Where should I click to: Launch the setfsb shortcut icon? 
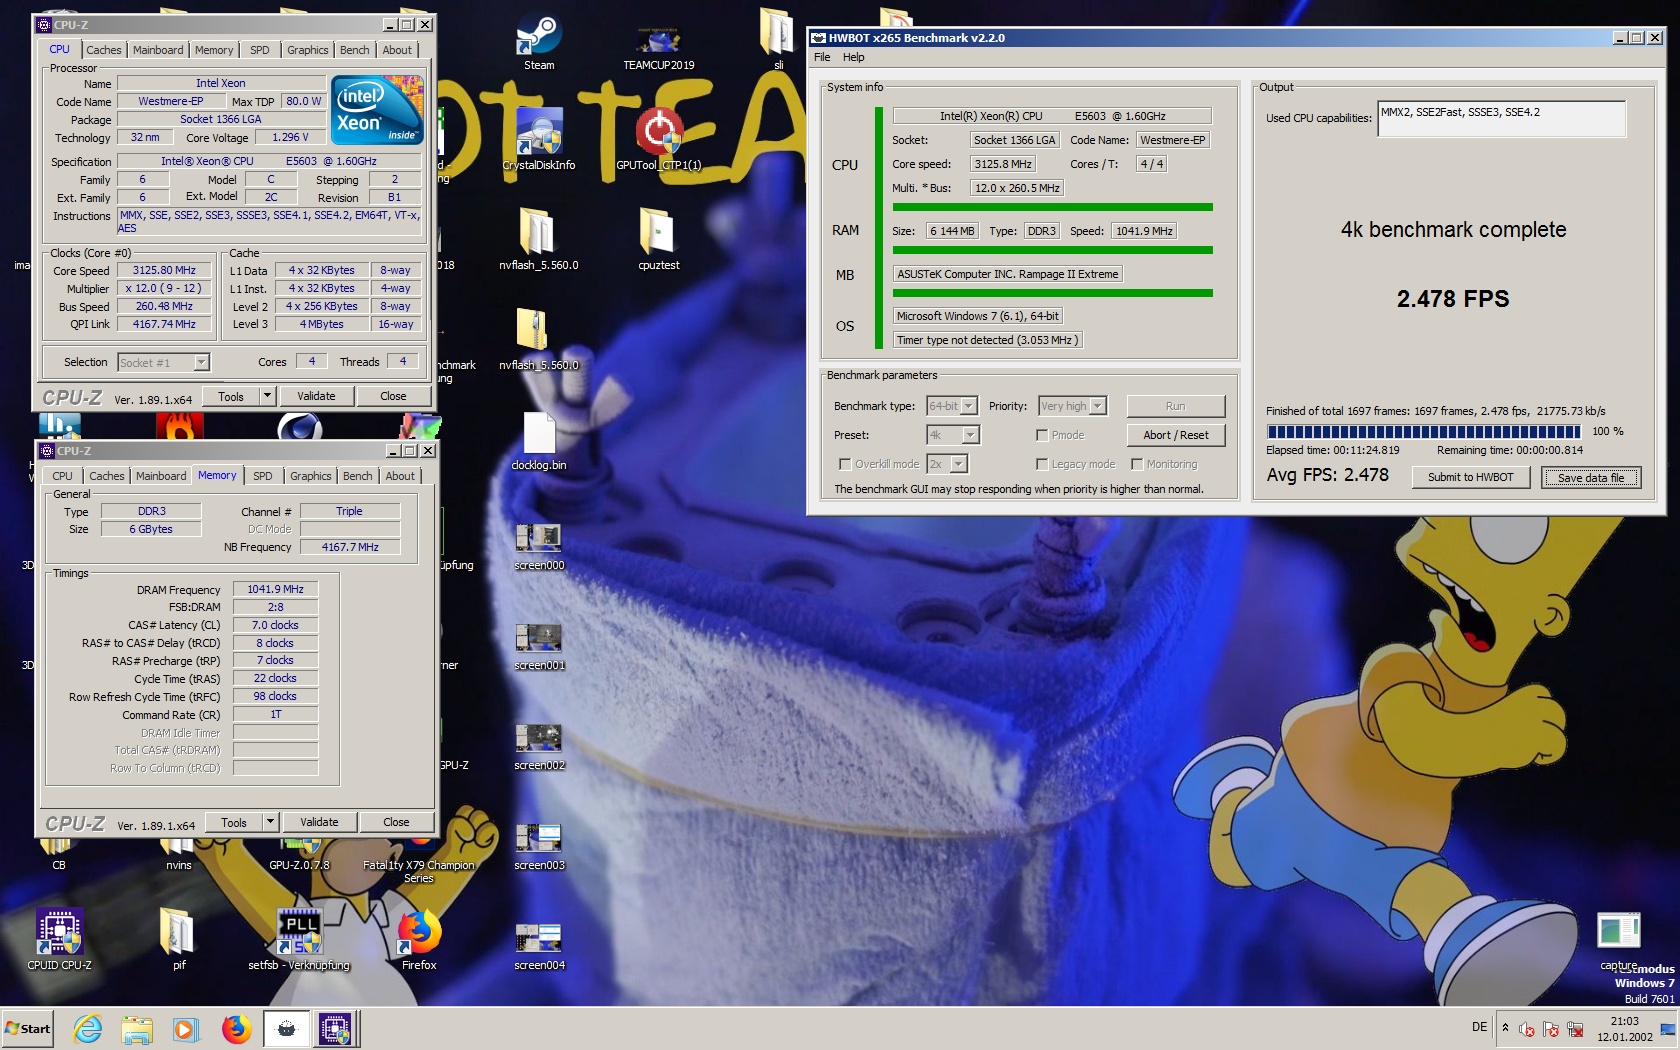(299, 940)
